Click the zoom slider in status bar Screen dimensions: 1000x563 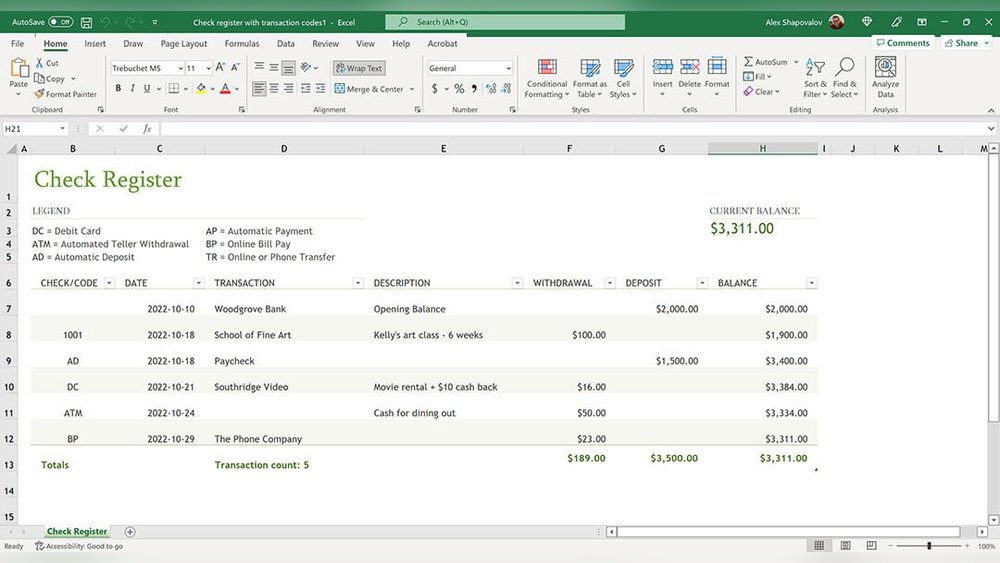coord(929,546)
